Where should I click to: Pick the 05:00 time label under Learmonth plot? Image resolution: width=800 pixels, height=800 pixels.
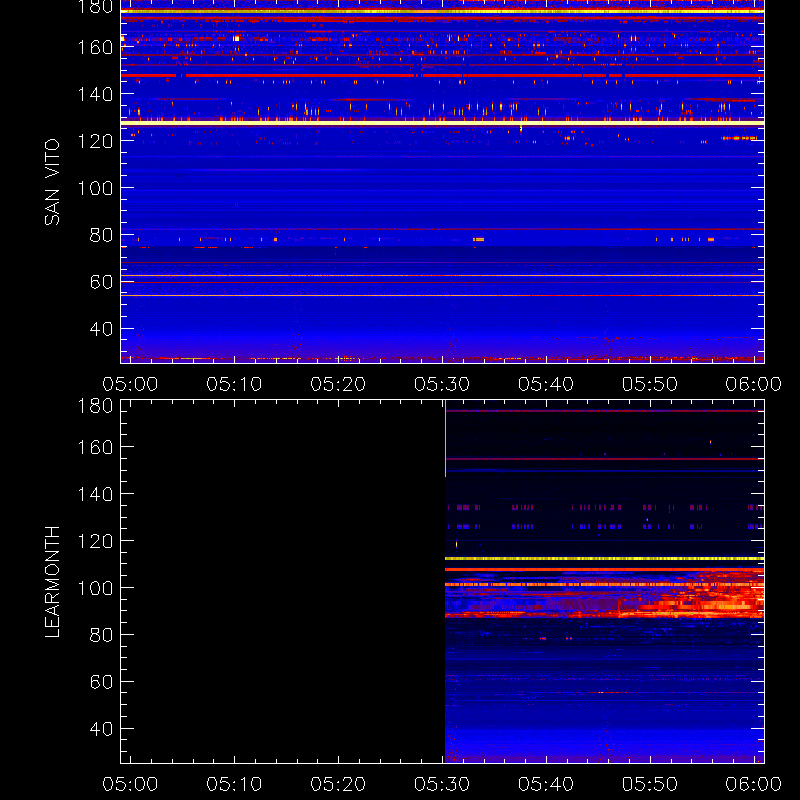coord(130,784)
